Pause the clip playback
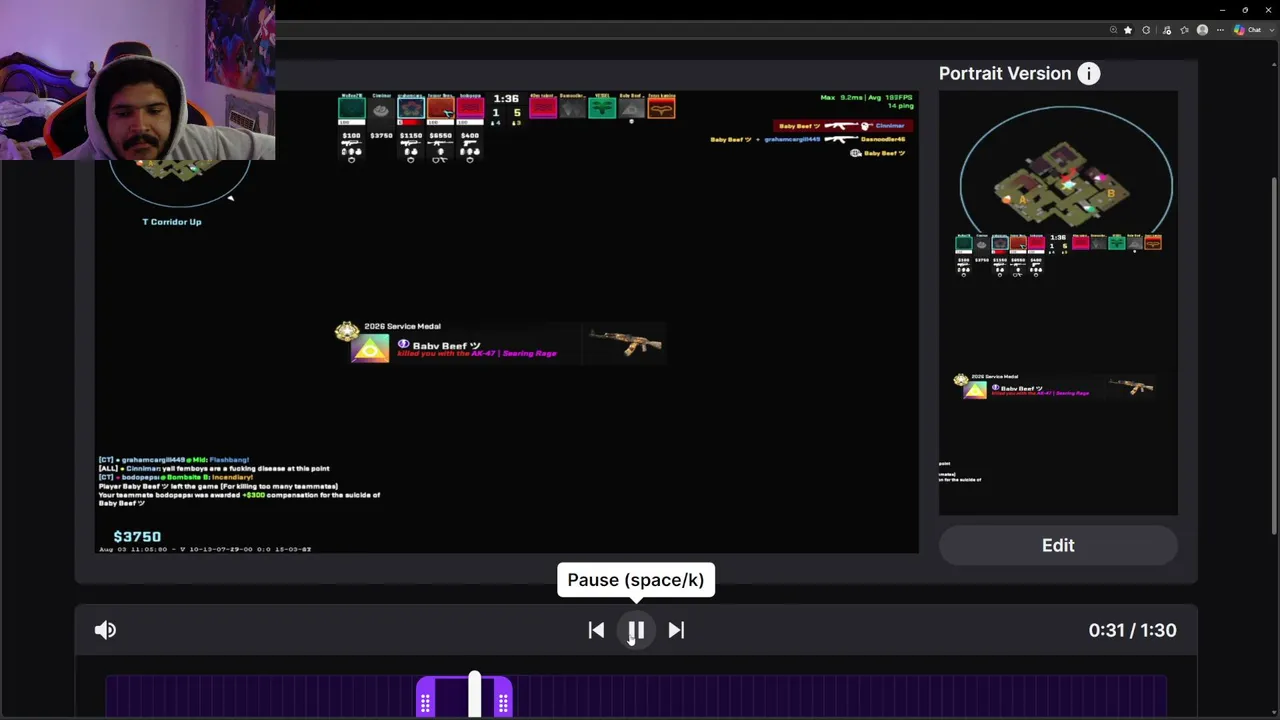 point(636,630)
